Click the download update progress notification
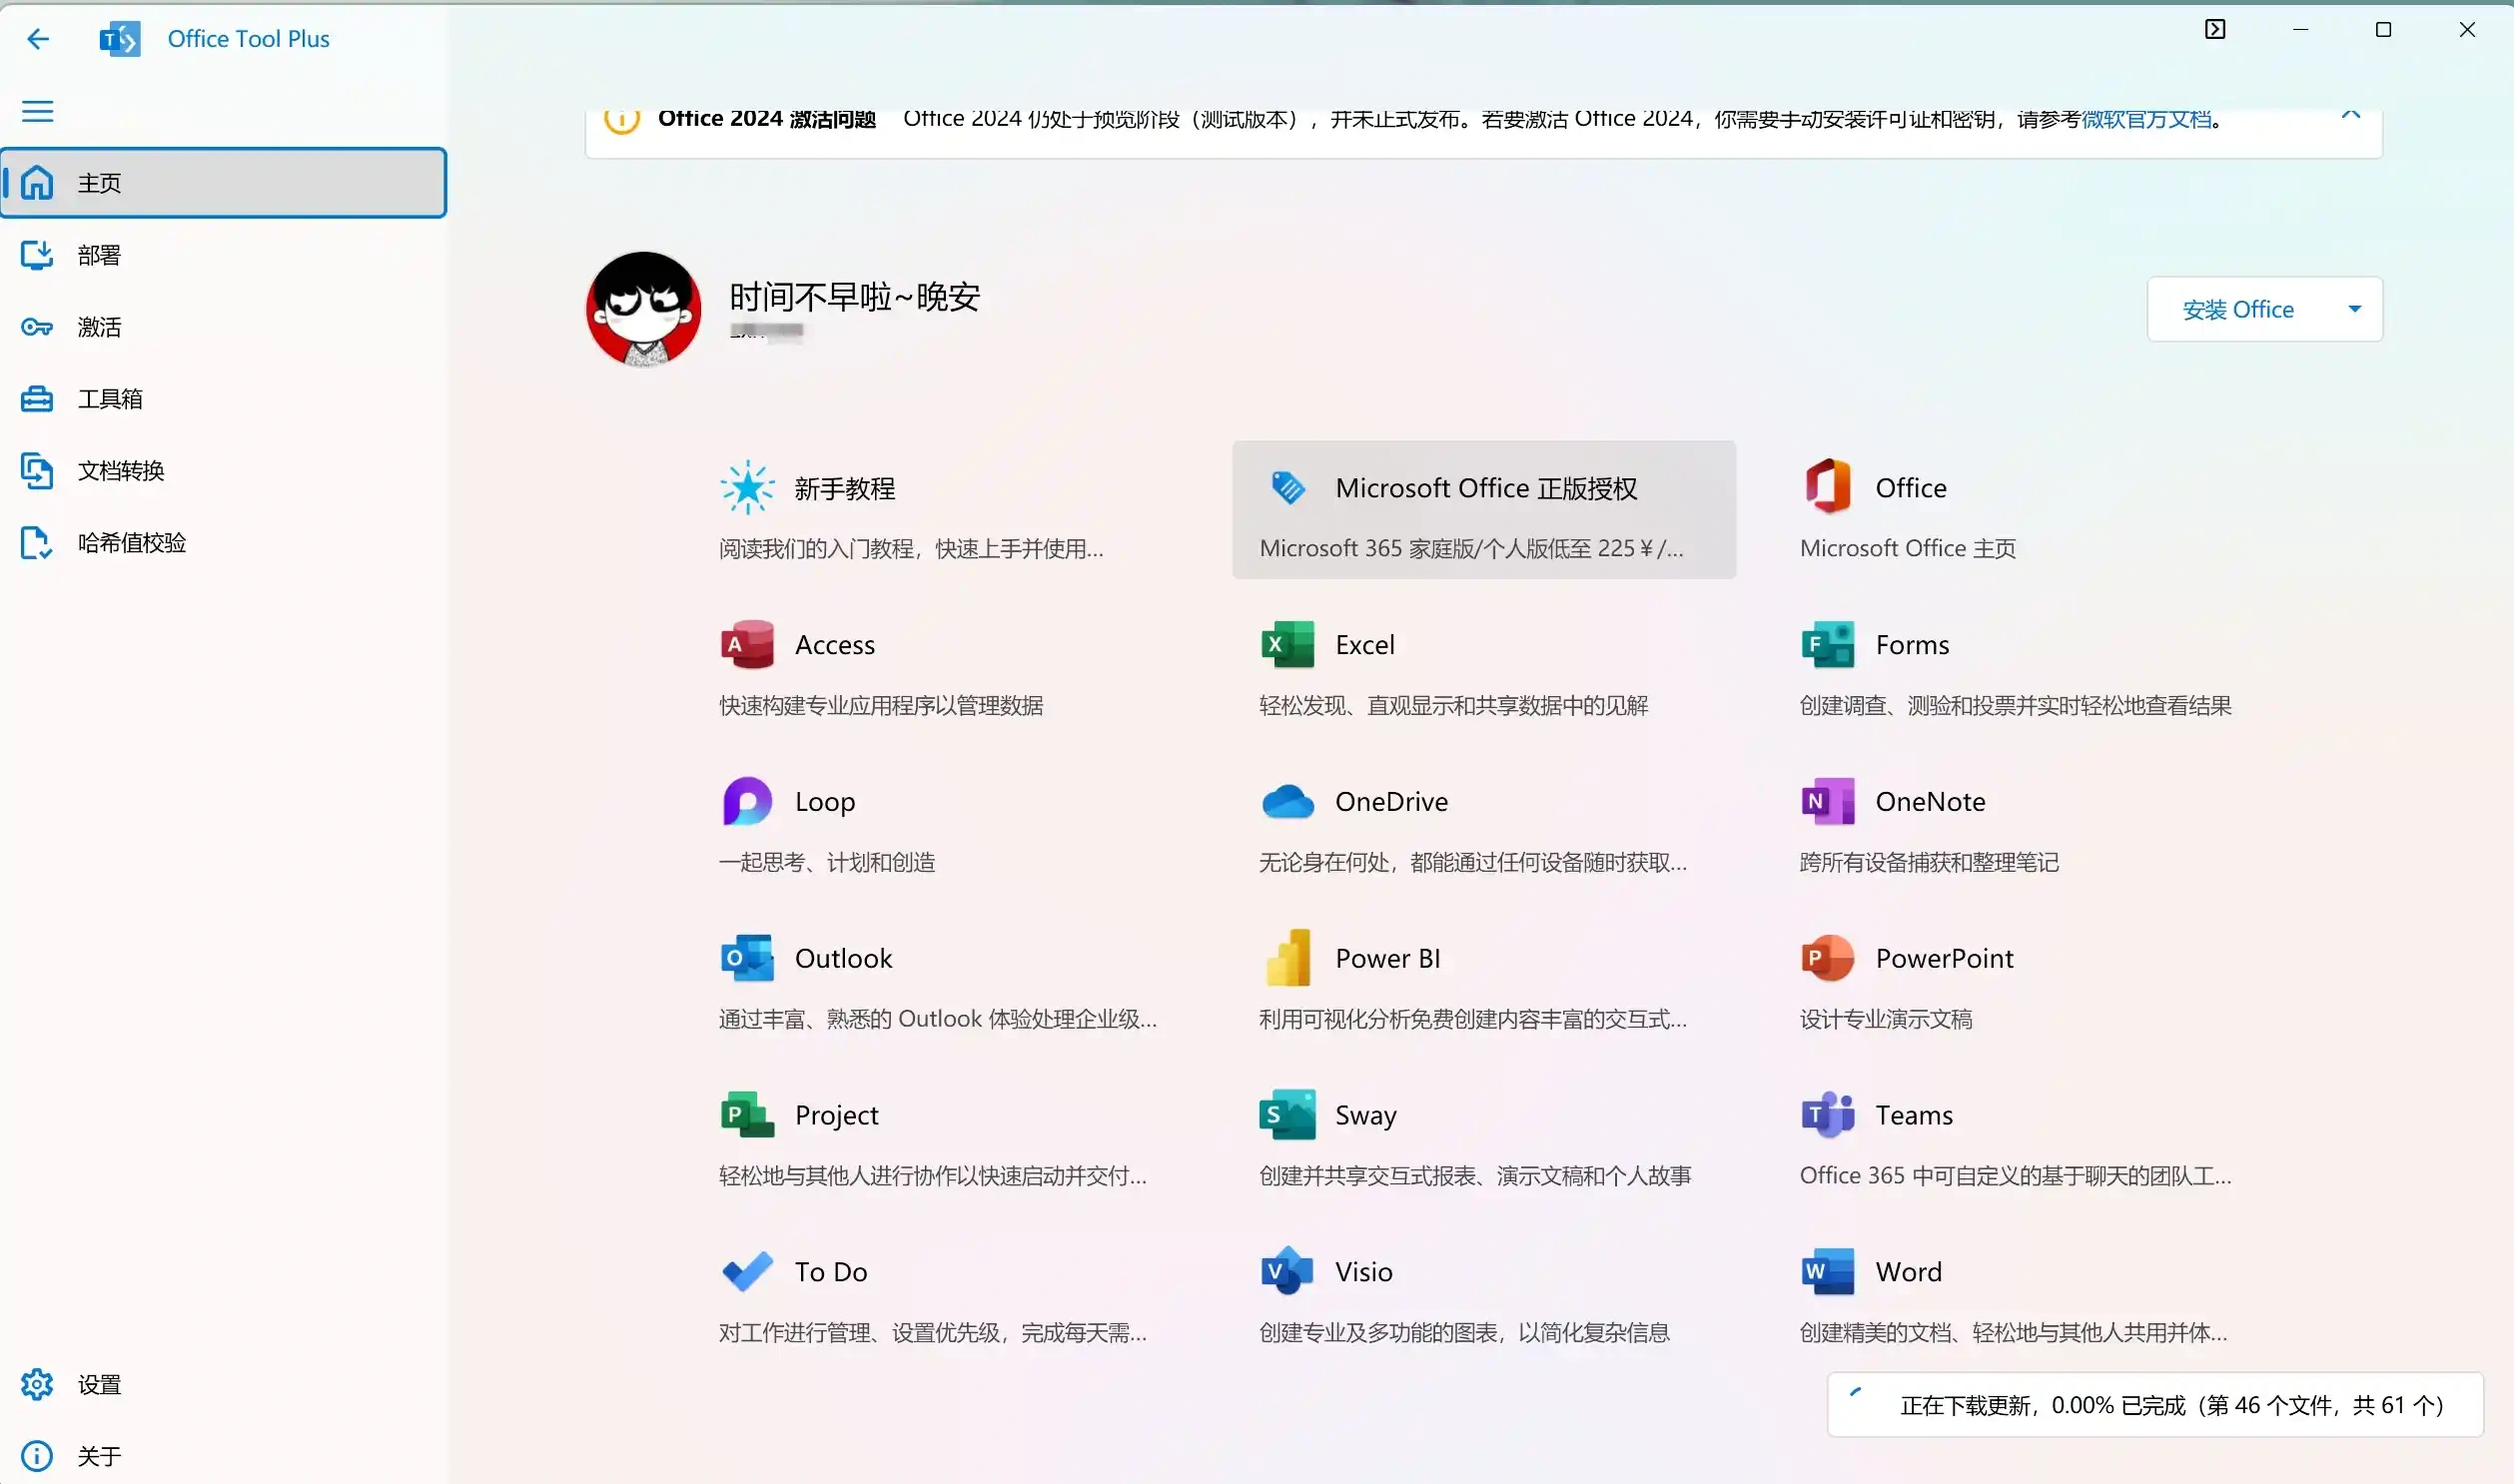Viewport: 2514px width, 1484px height. (x=2156, y=1405)
